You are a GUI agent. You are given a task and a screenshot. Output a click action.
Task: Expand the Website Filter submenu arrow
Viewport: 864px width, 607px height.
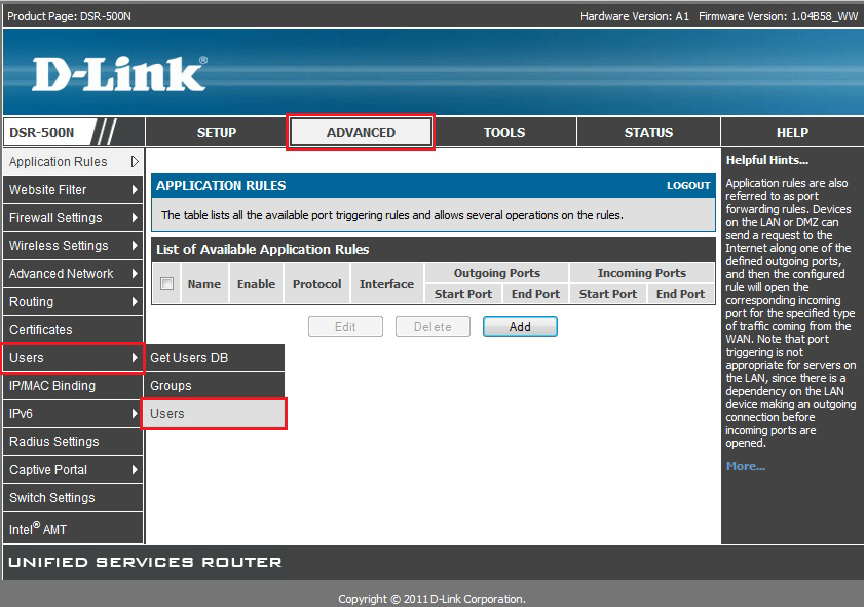point(135,189)
